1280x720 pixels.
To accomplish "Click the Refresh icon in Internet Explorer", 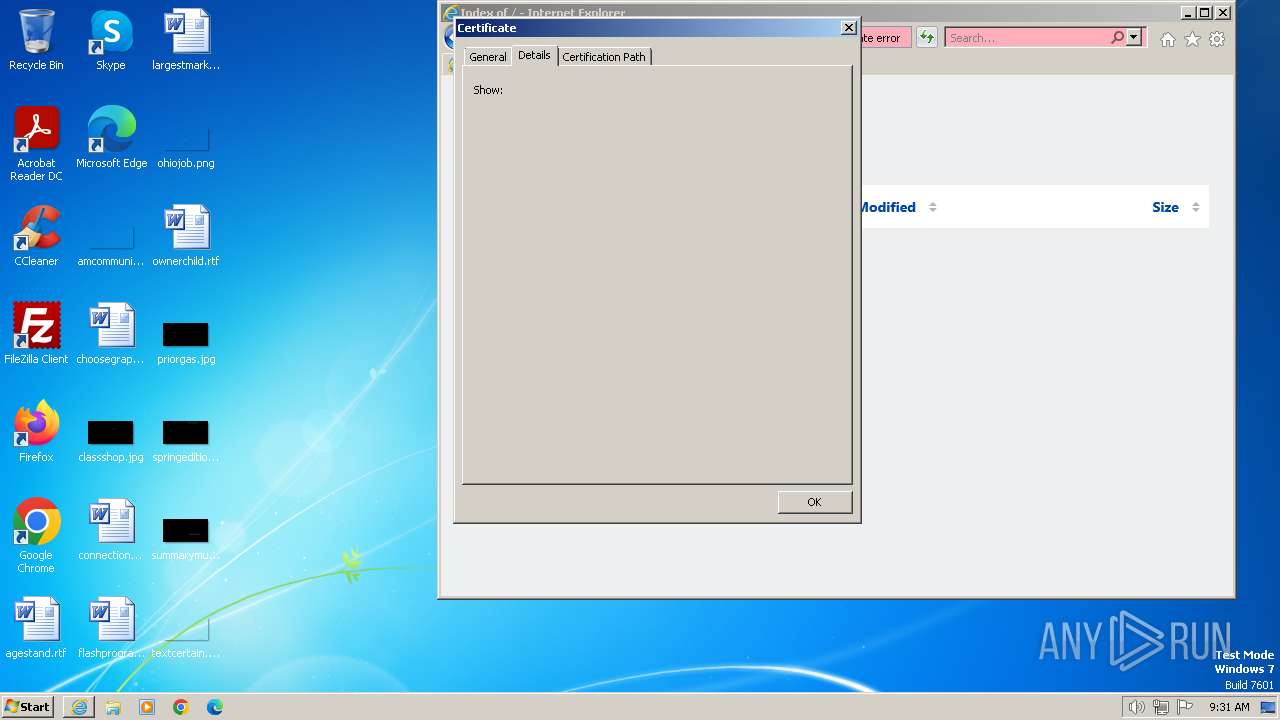I will click(927, 38).
